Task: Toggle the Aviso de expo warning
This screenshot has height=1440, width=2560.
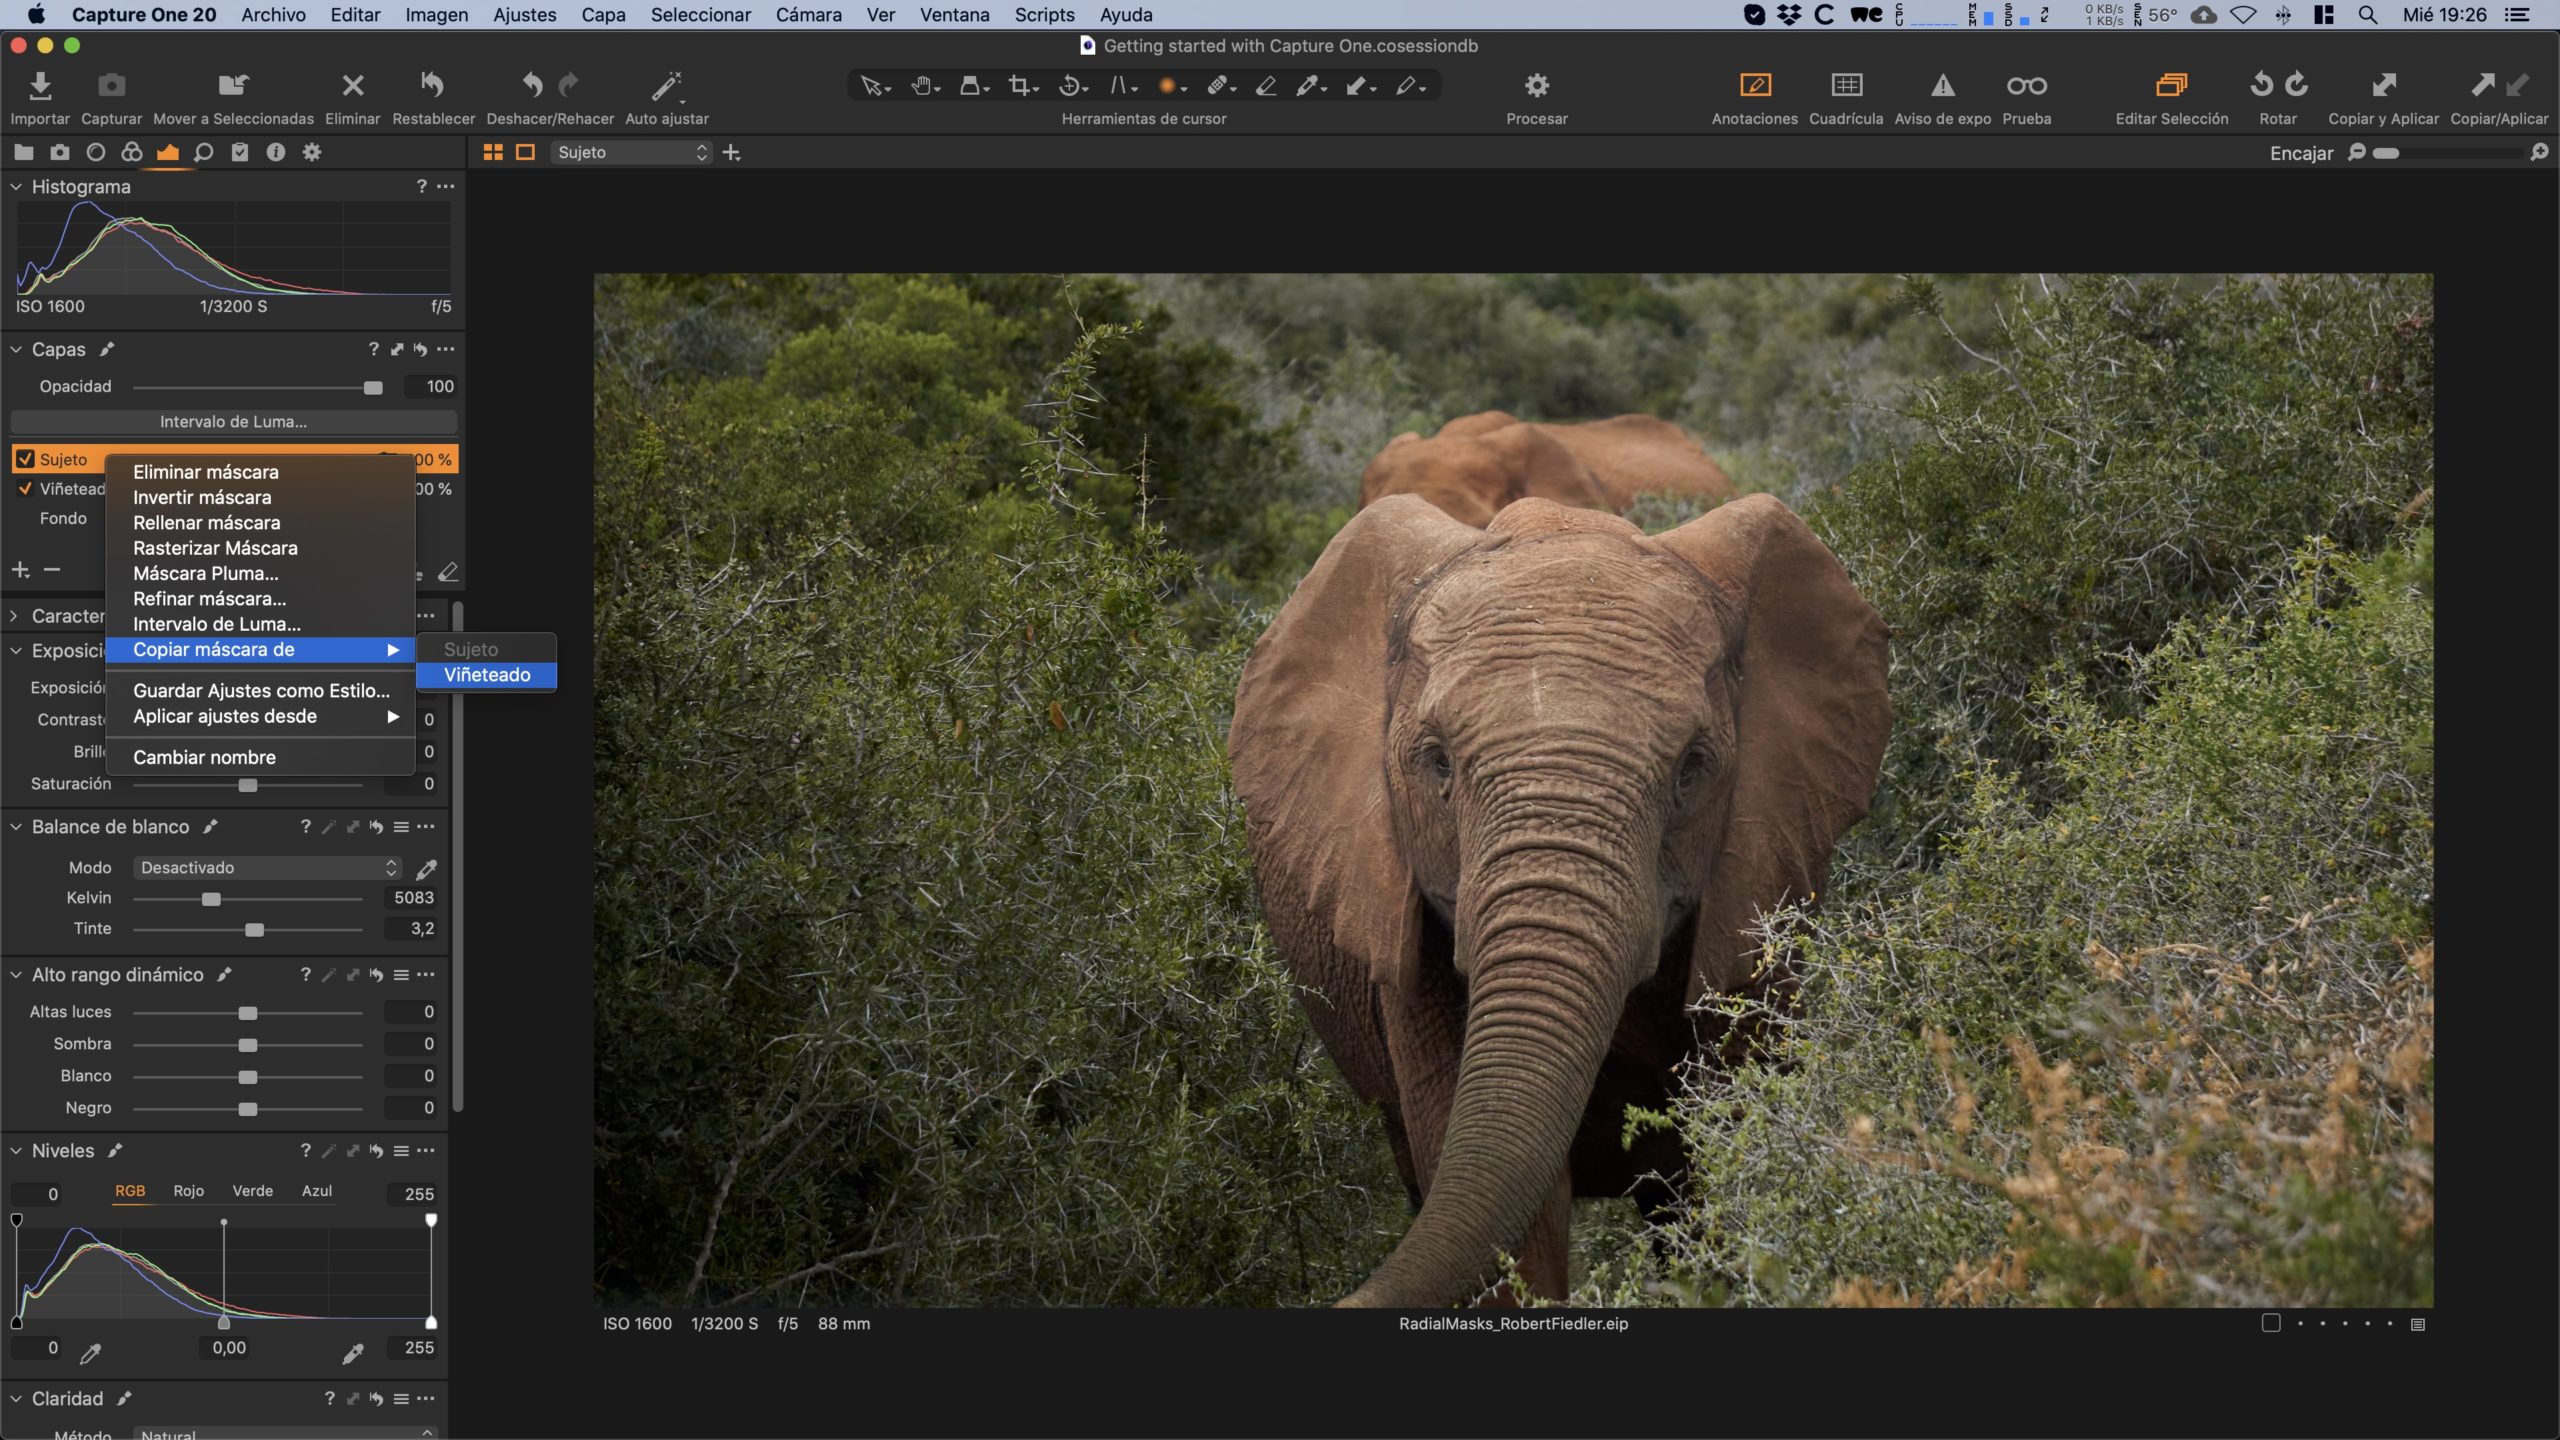Action: coord(1942,85)
